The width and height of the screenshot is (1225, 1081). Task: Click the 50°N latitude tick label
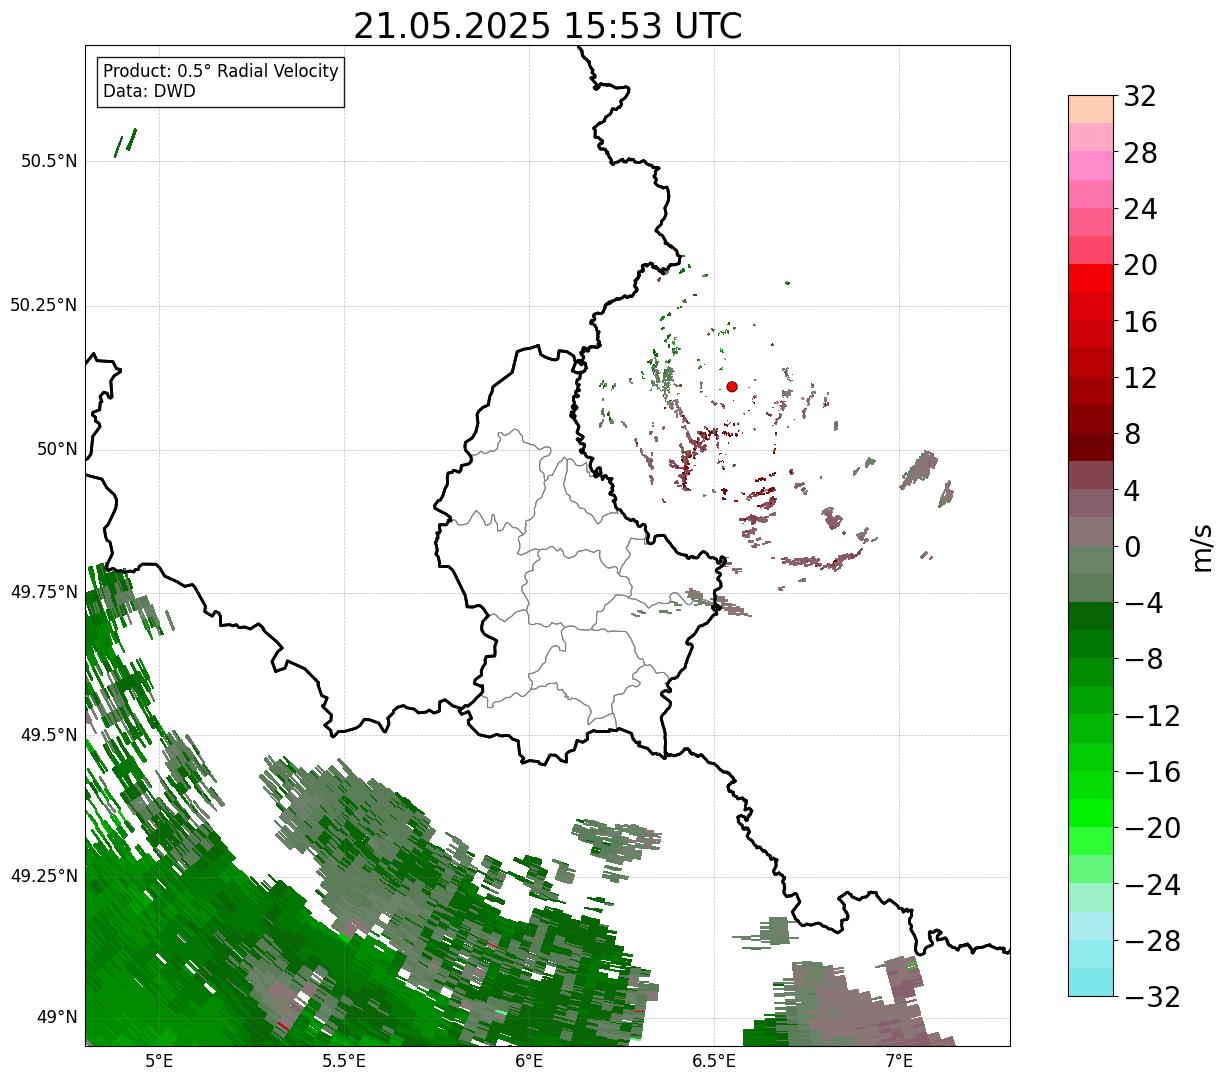[x=57, y=449]
